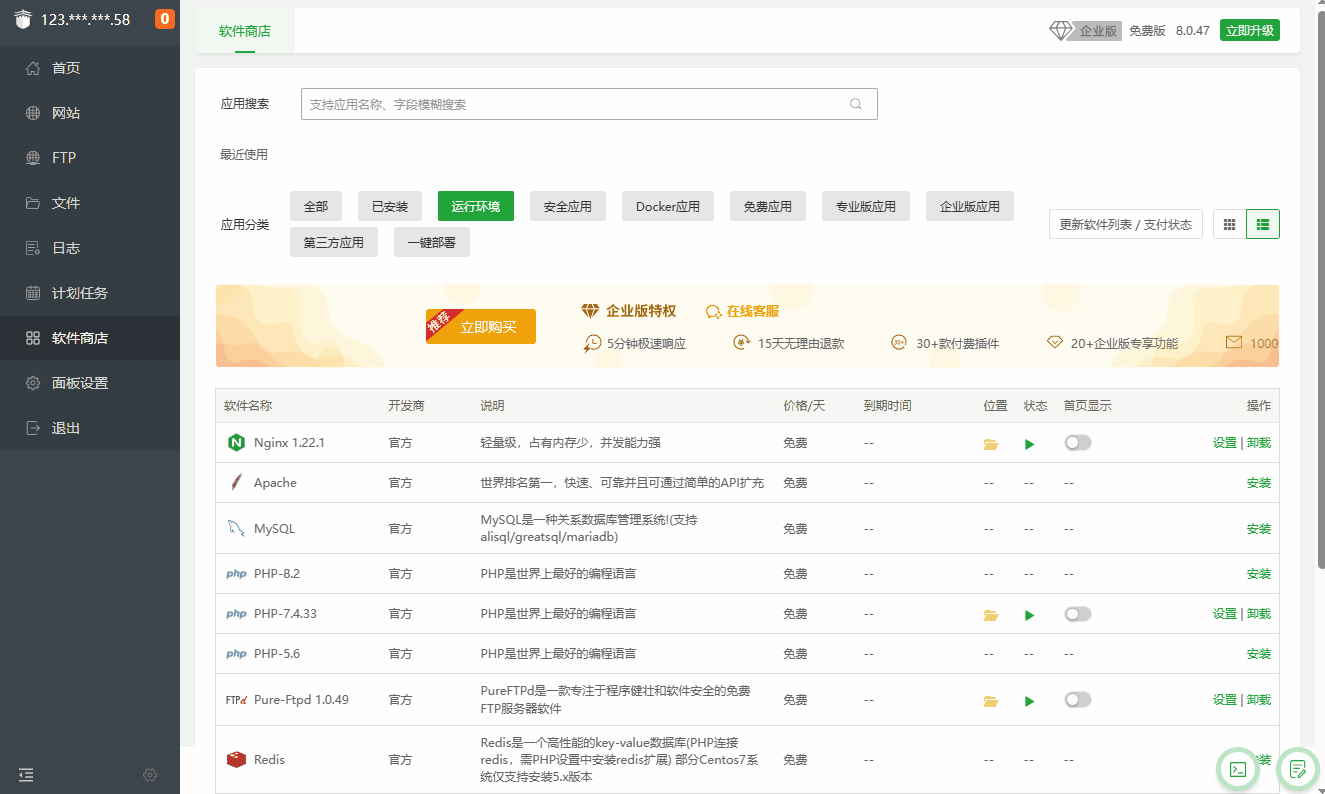Open the terminal floating icon

coord(1238,769)
